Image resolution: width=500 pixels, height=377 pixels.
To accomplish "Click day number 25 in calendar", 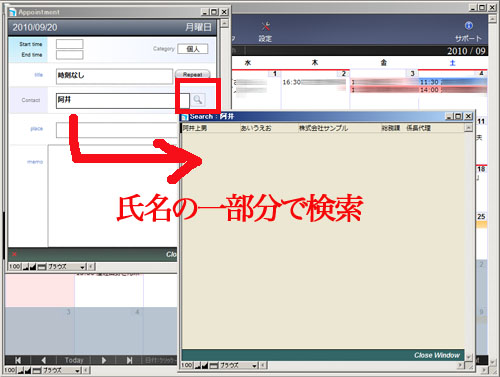I will tap(481, 217).
